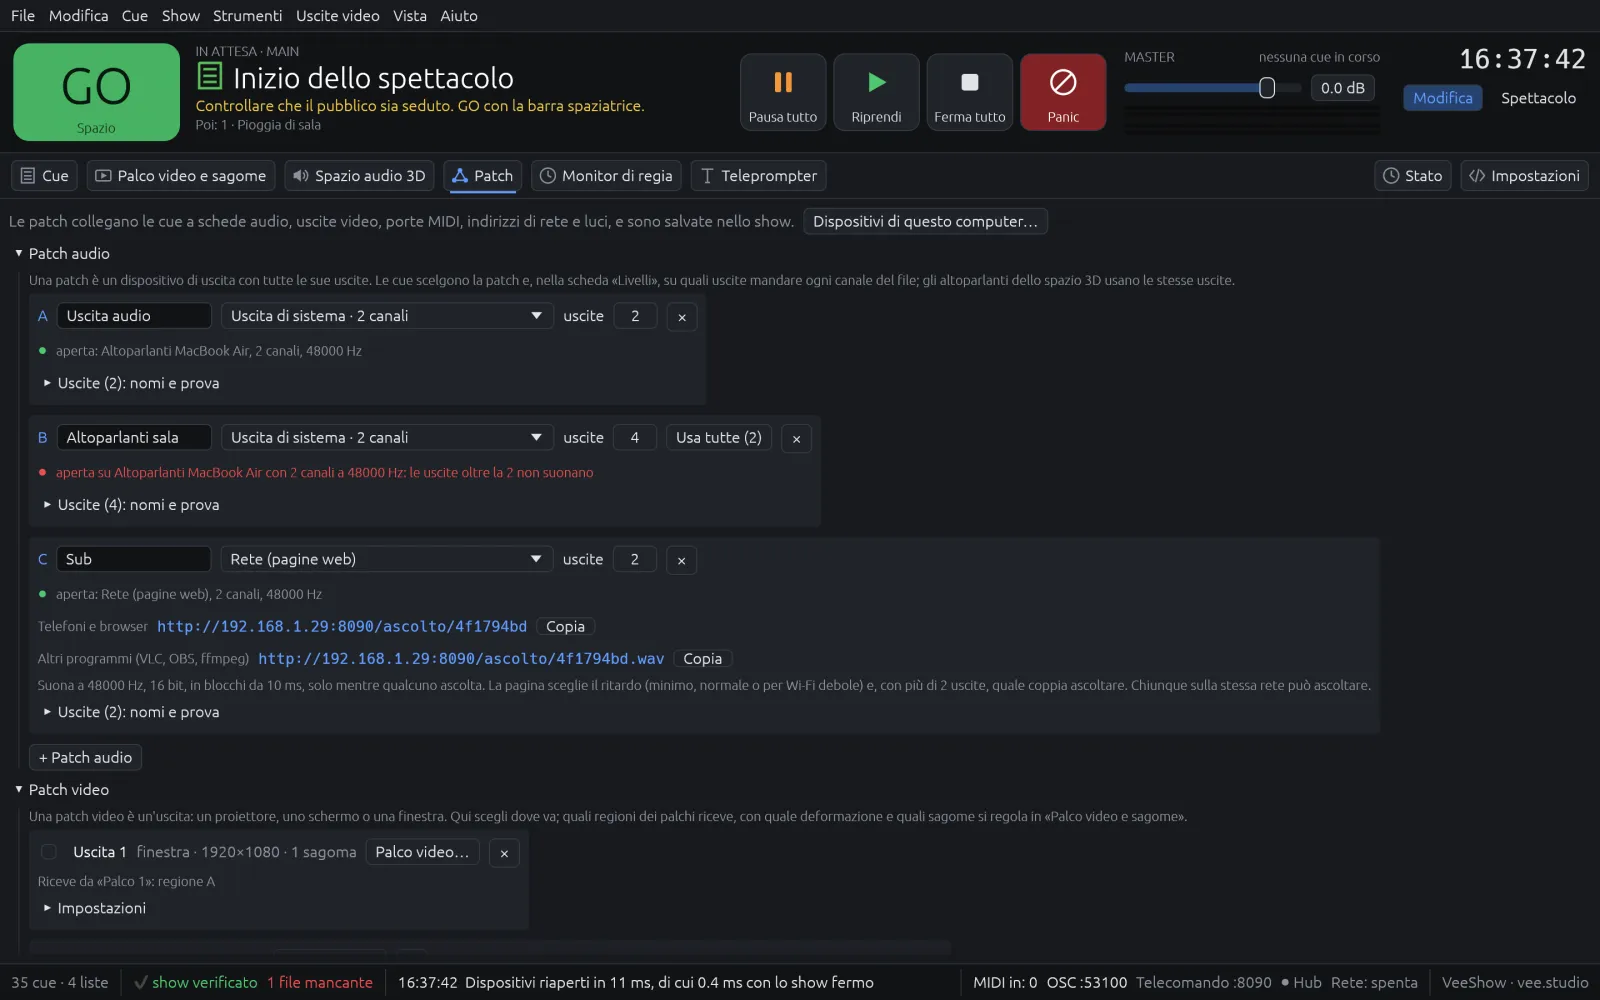Click Usa tutte (2) button
Viewport: 1600px width, 1000px height.
tap(719, 438)
